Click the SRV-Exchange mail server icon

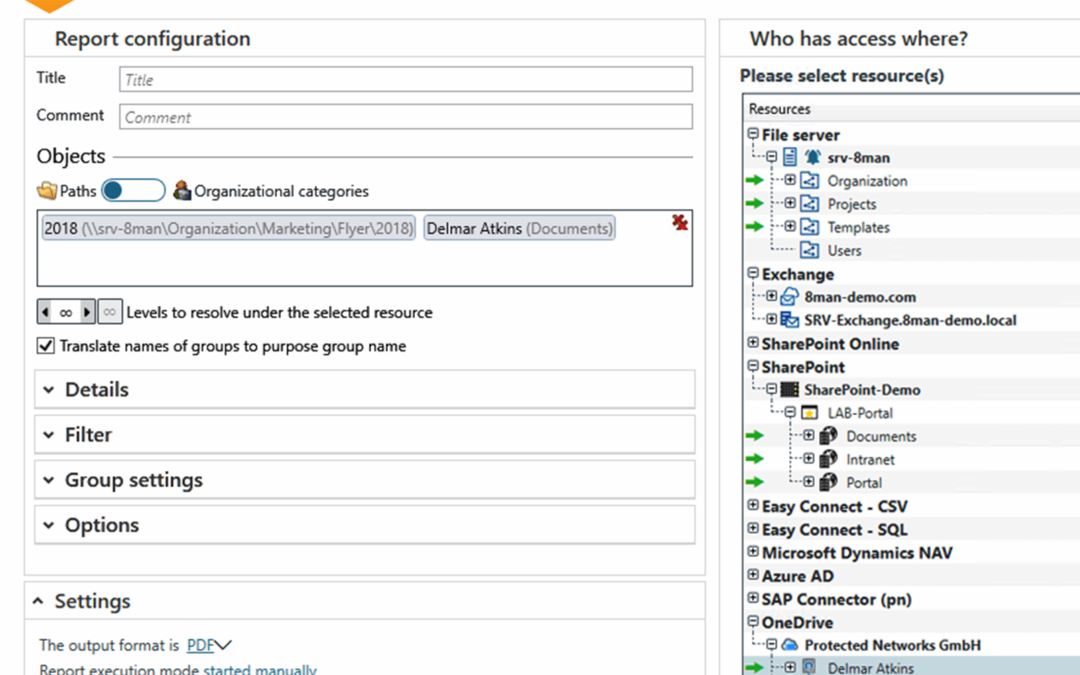pos(789,320)
